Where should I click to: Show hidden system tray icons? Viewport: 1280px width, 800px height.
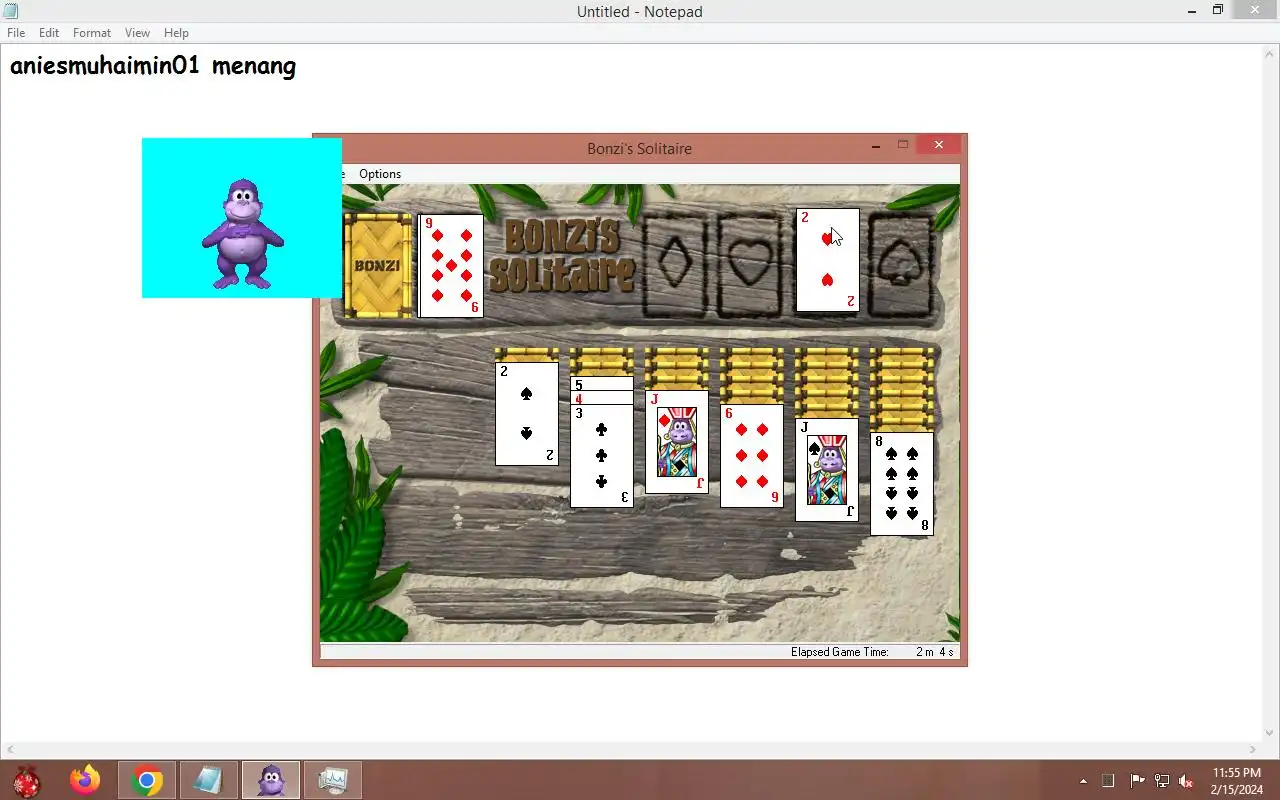coord(1083,781)
